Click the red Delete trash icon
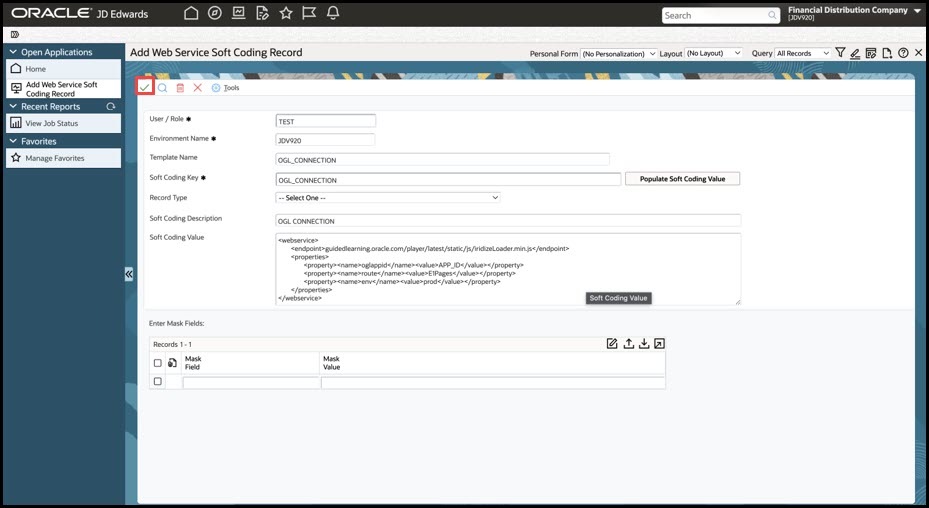The height and width of the screenshot is (508, 929). [x=180, y=88]
